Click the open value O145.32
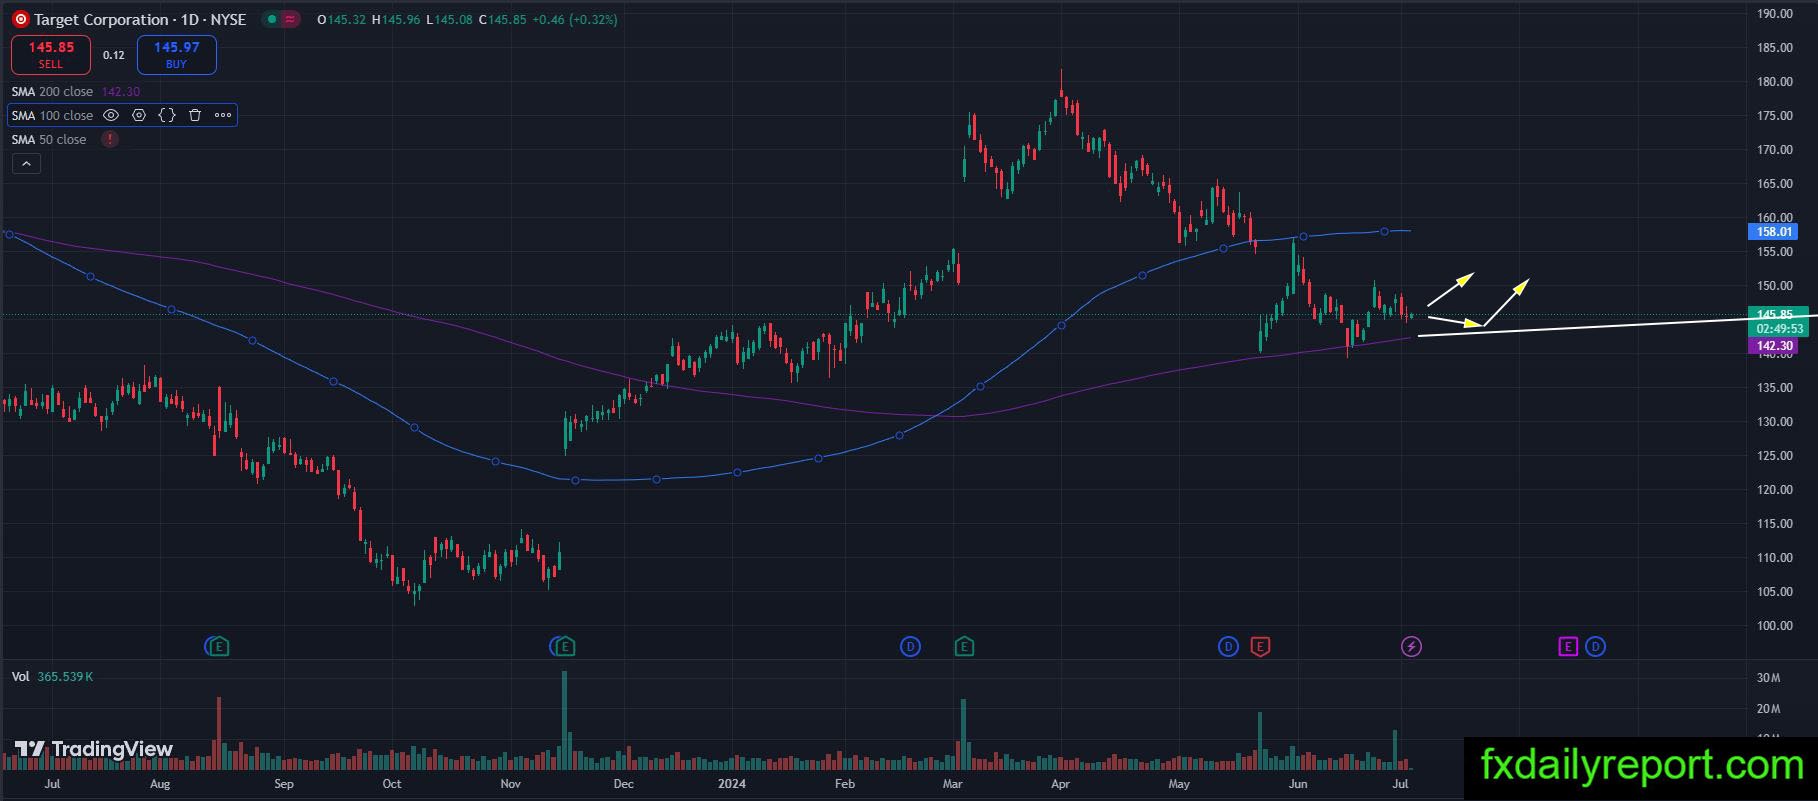The height and width of the screenshot is (801, 1818). point(342,19)
